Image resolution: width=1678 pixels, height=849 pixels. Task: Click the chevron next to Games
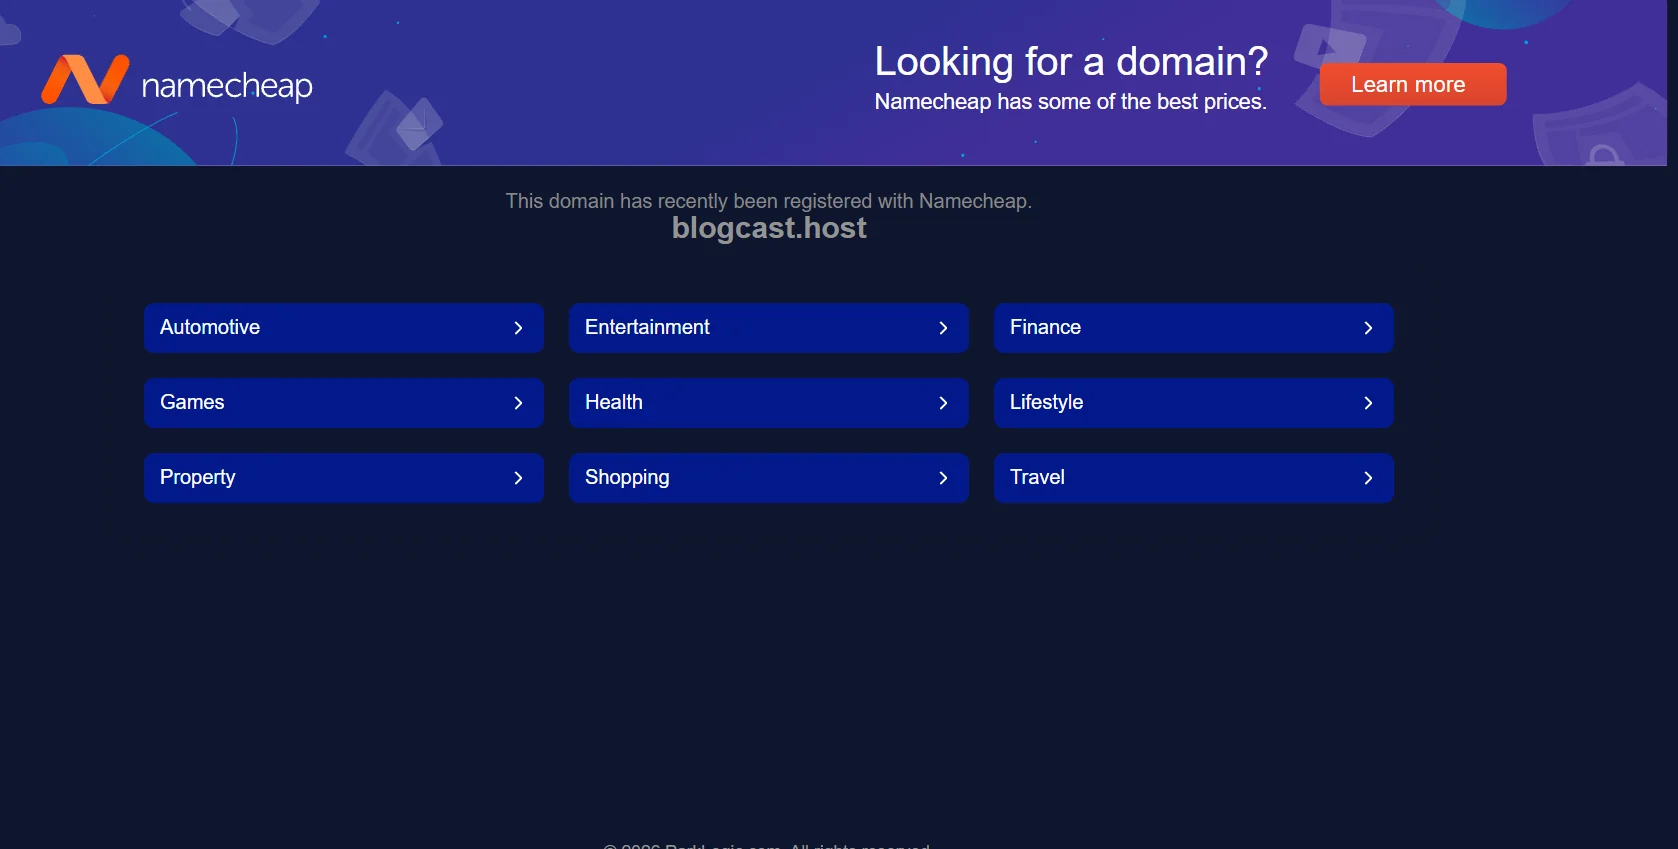coord(518,403)
